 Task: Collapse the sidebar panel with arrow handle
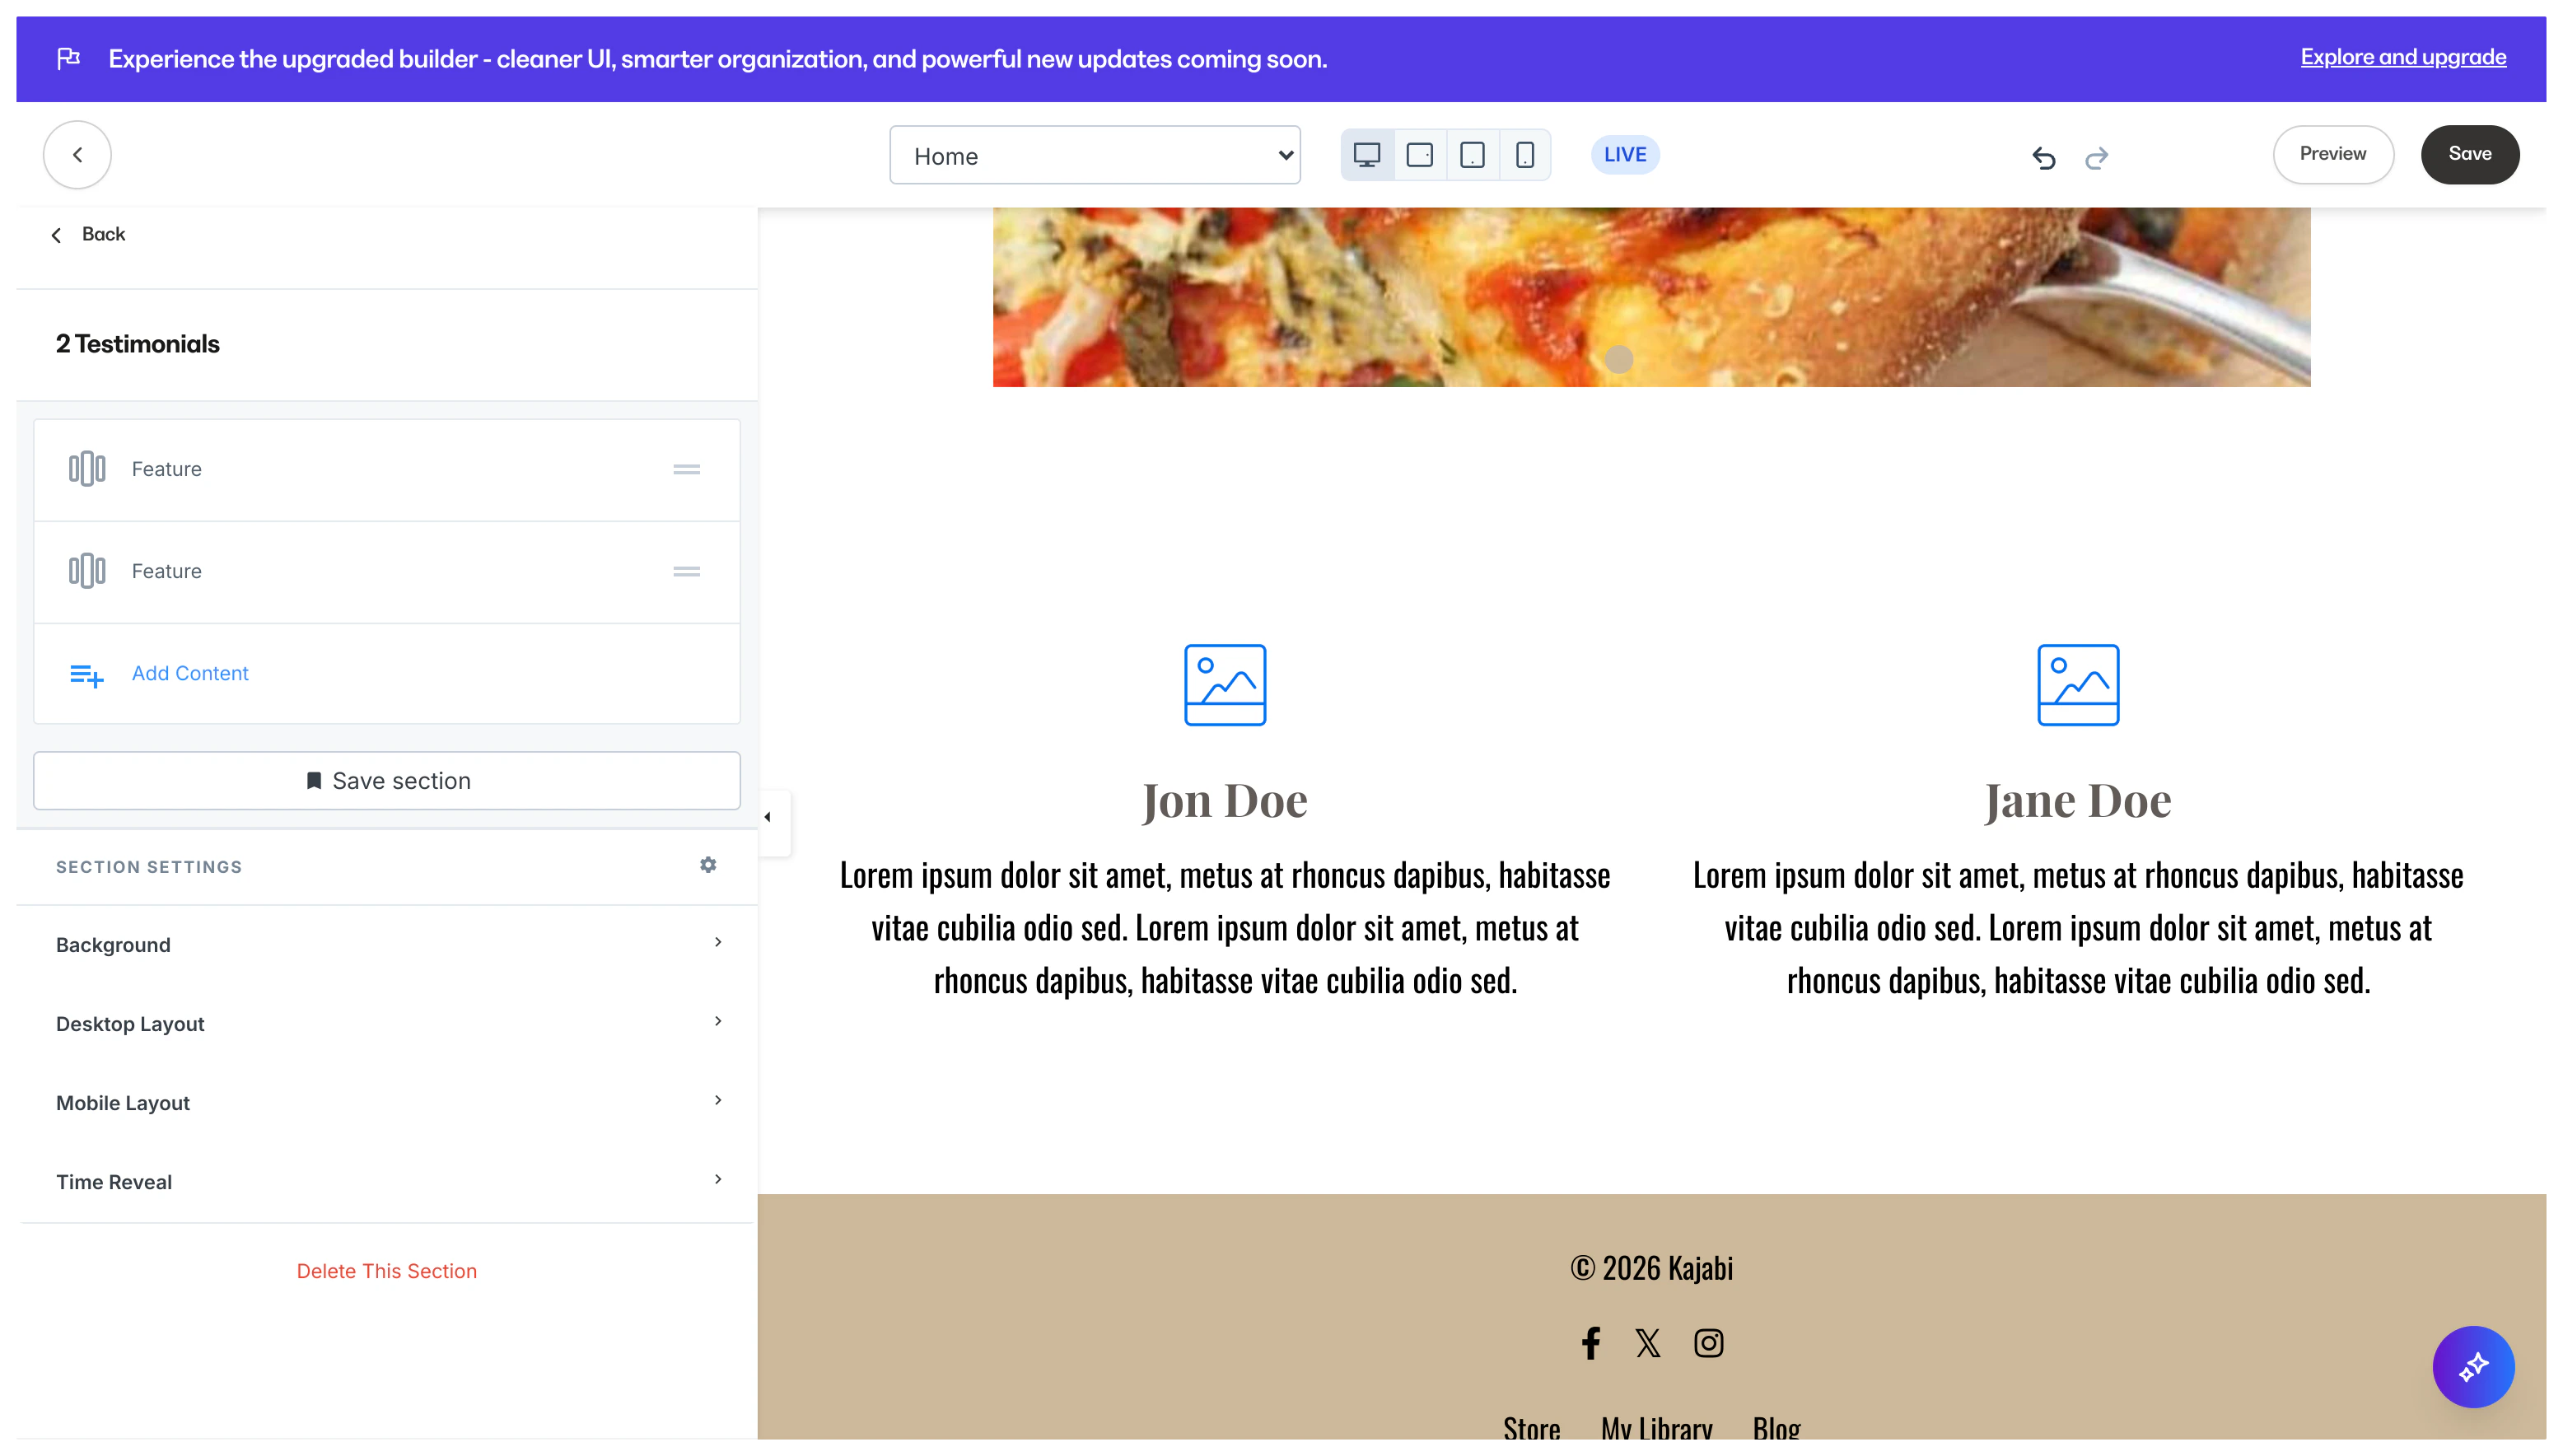[x=768, y=817]
